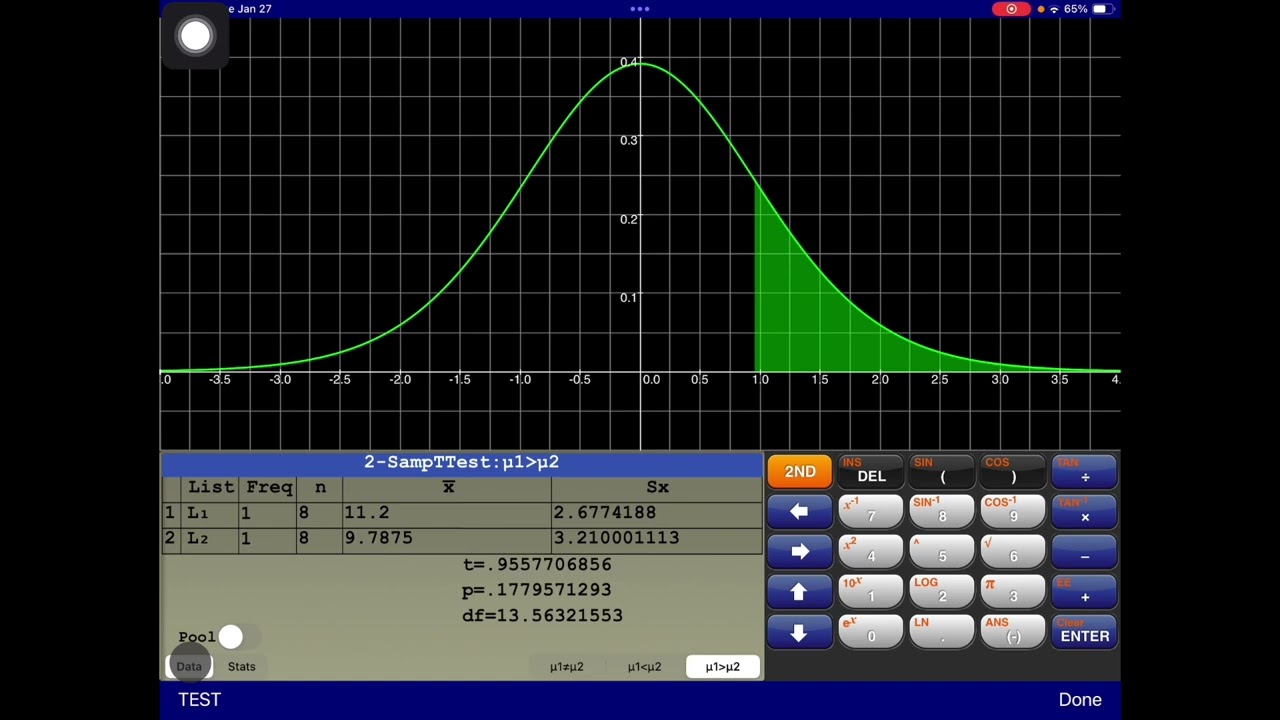Toggle the Pool switch
Screen dimensions: 1280x720
tap(240, 636)
